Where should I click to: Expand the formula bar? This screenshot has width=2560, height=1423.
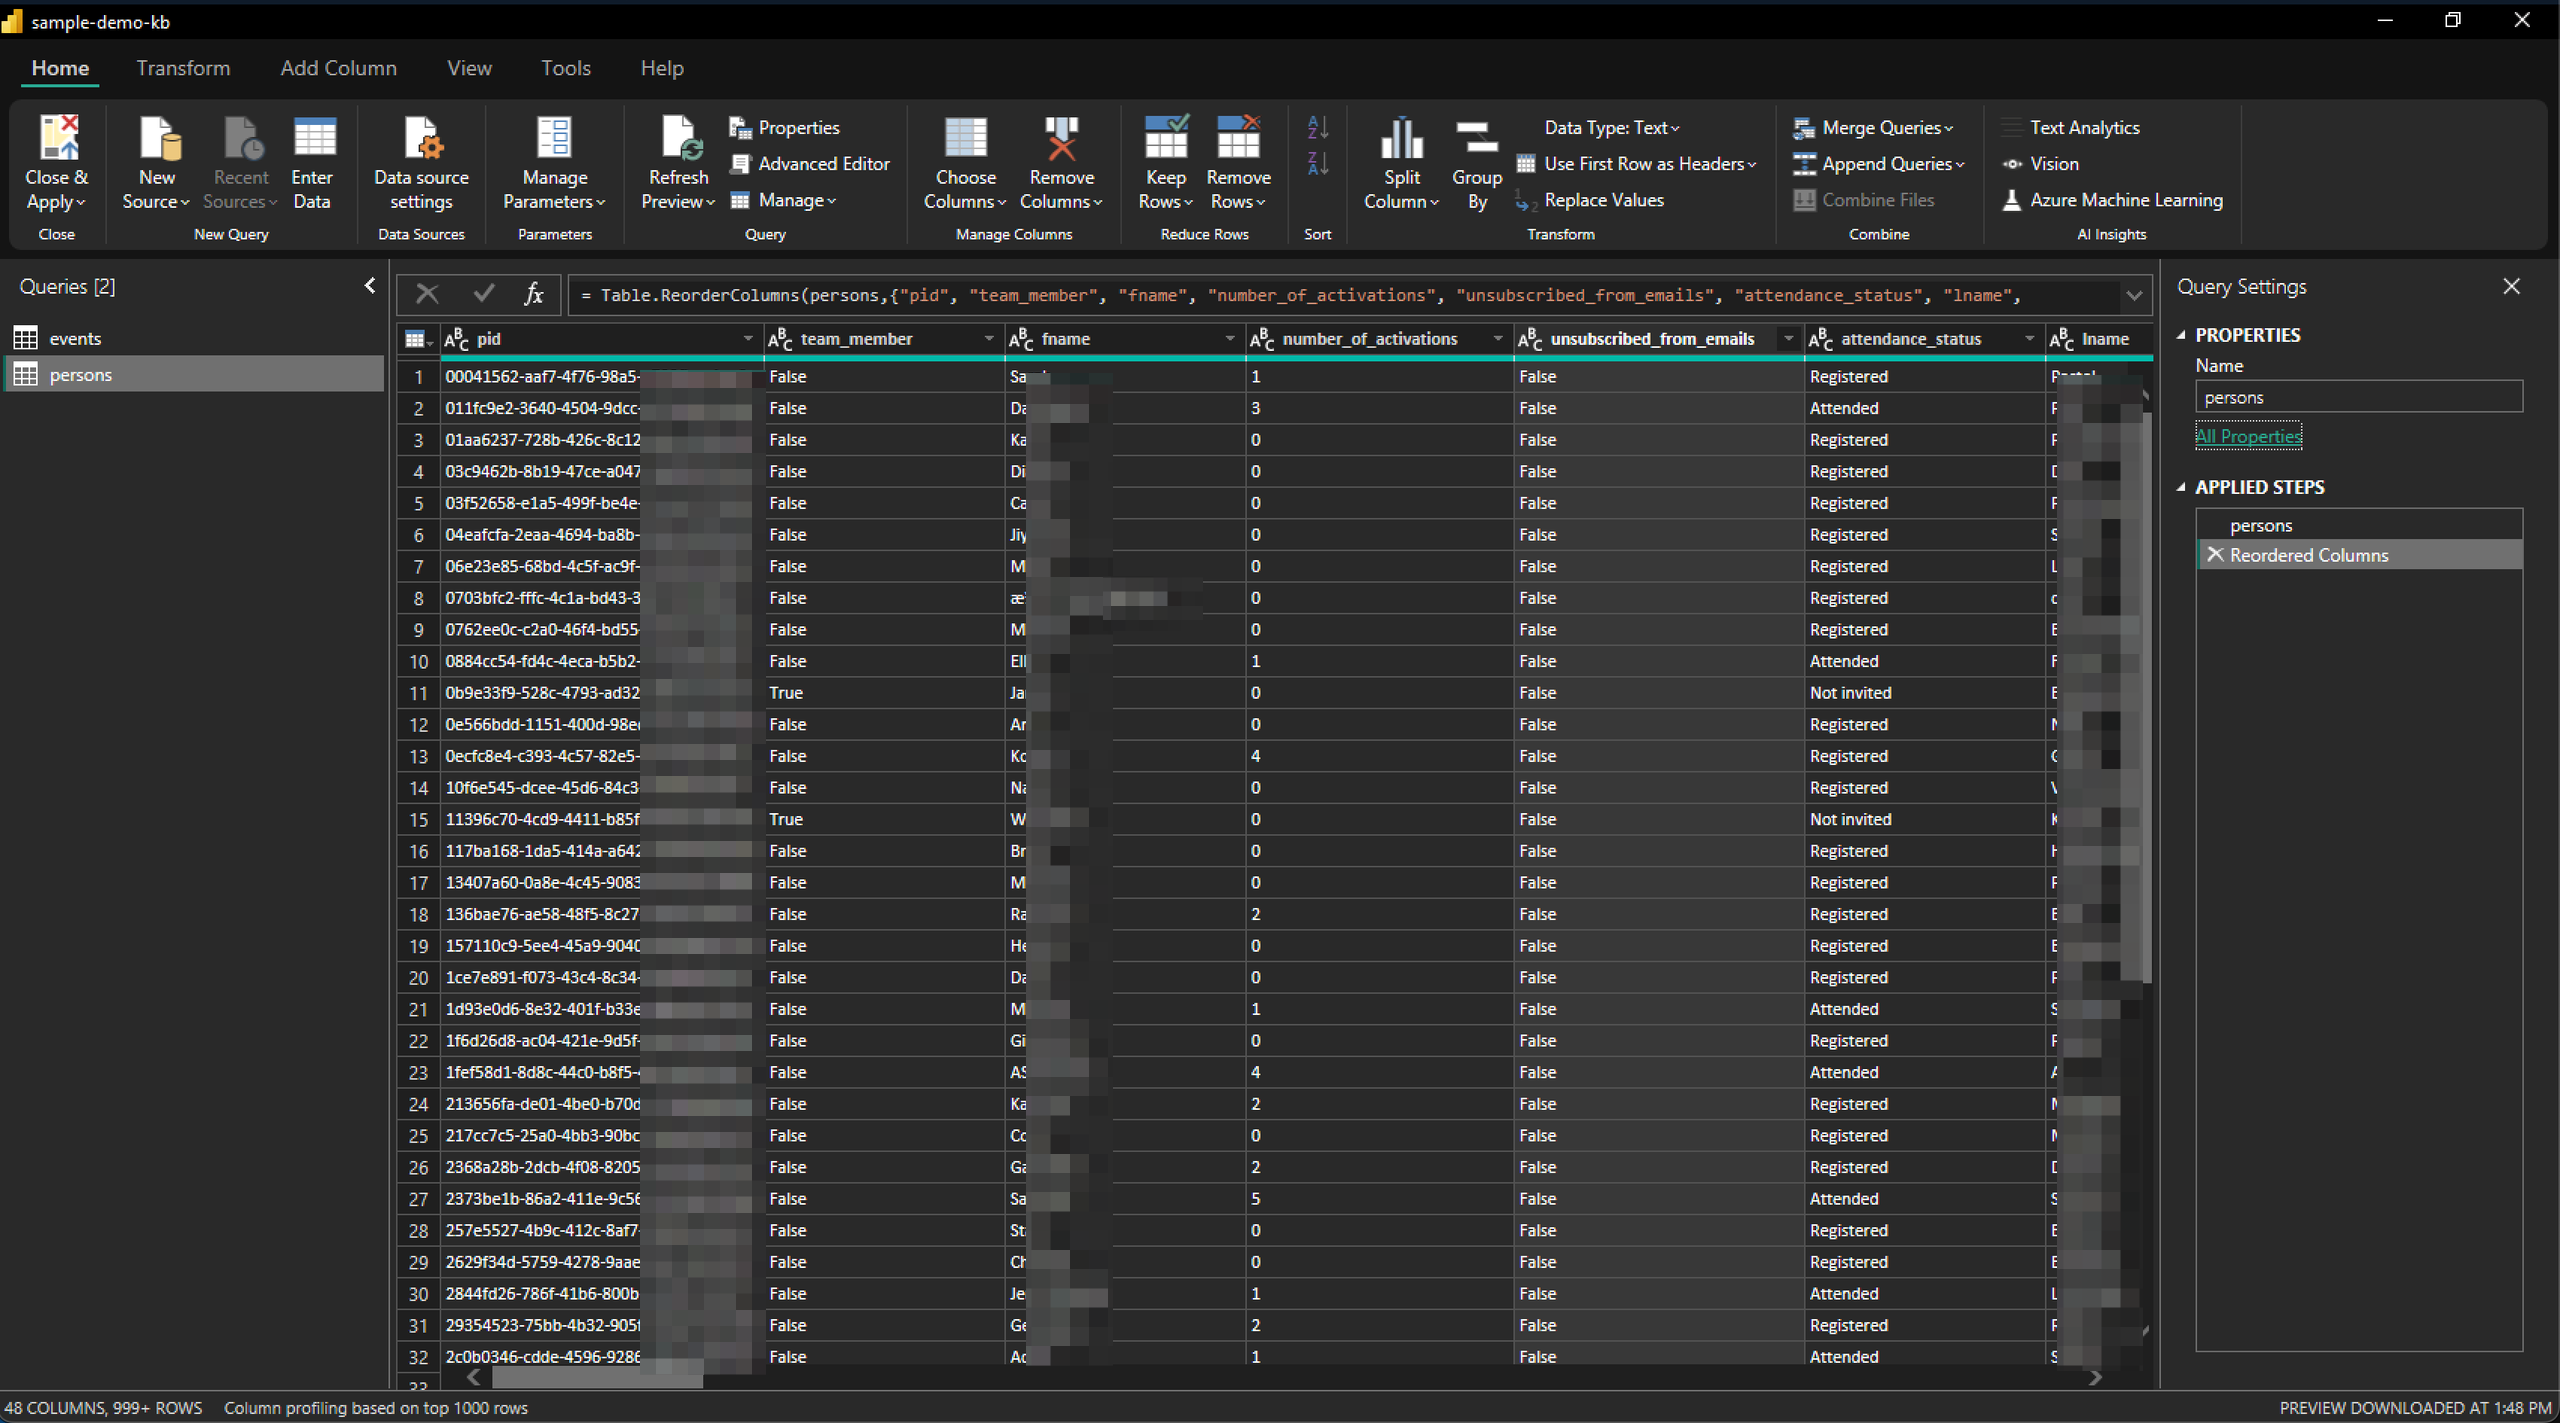(x=2134, y=296)
